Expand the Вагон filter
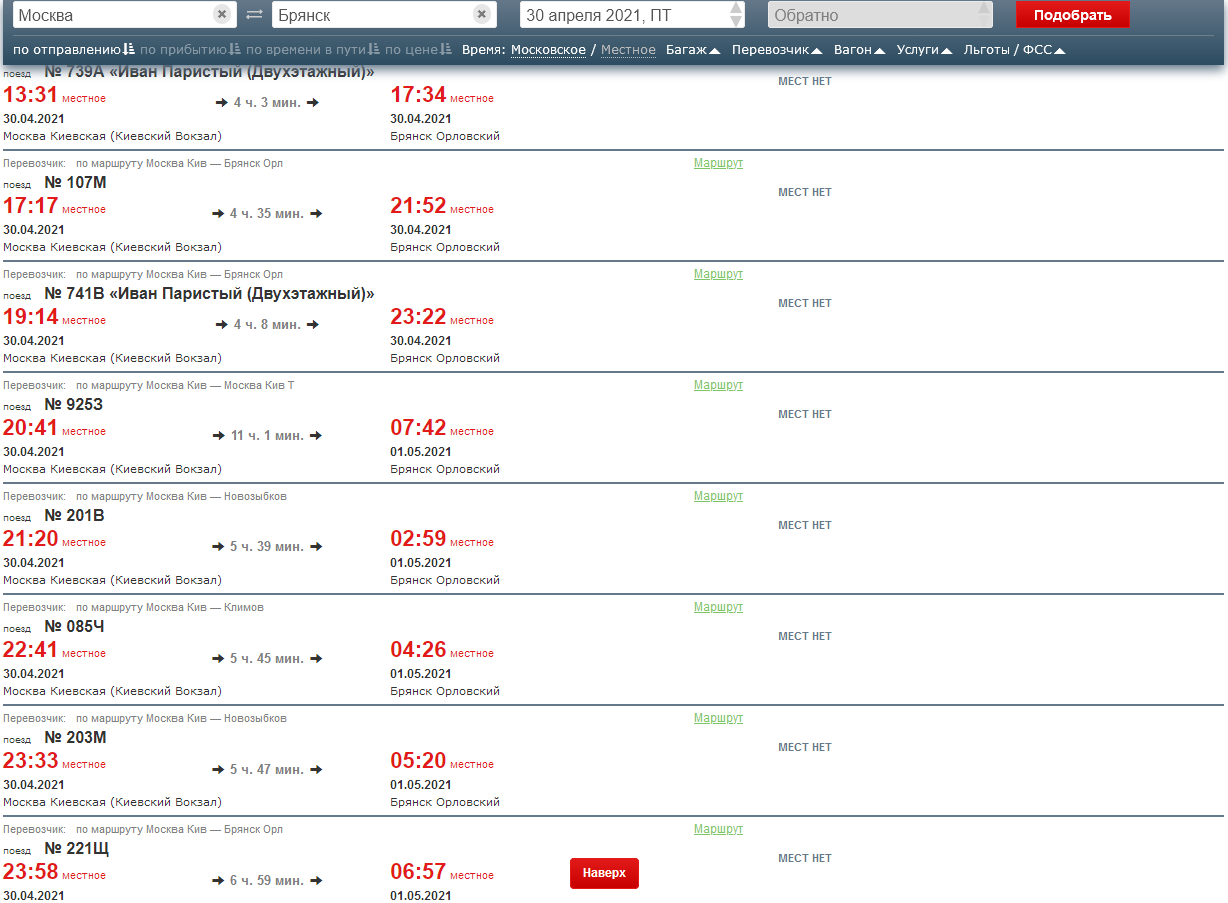Viewport: 1228px width, 903px height. click(859, 49)
